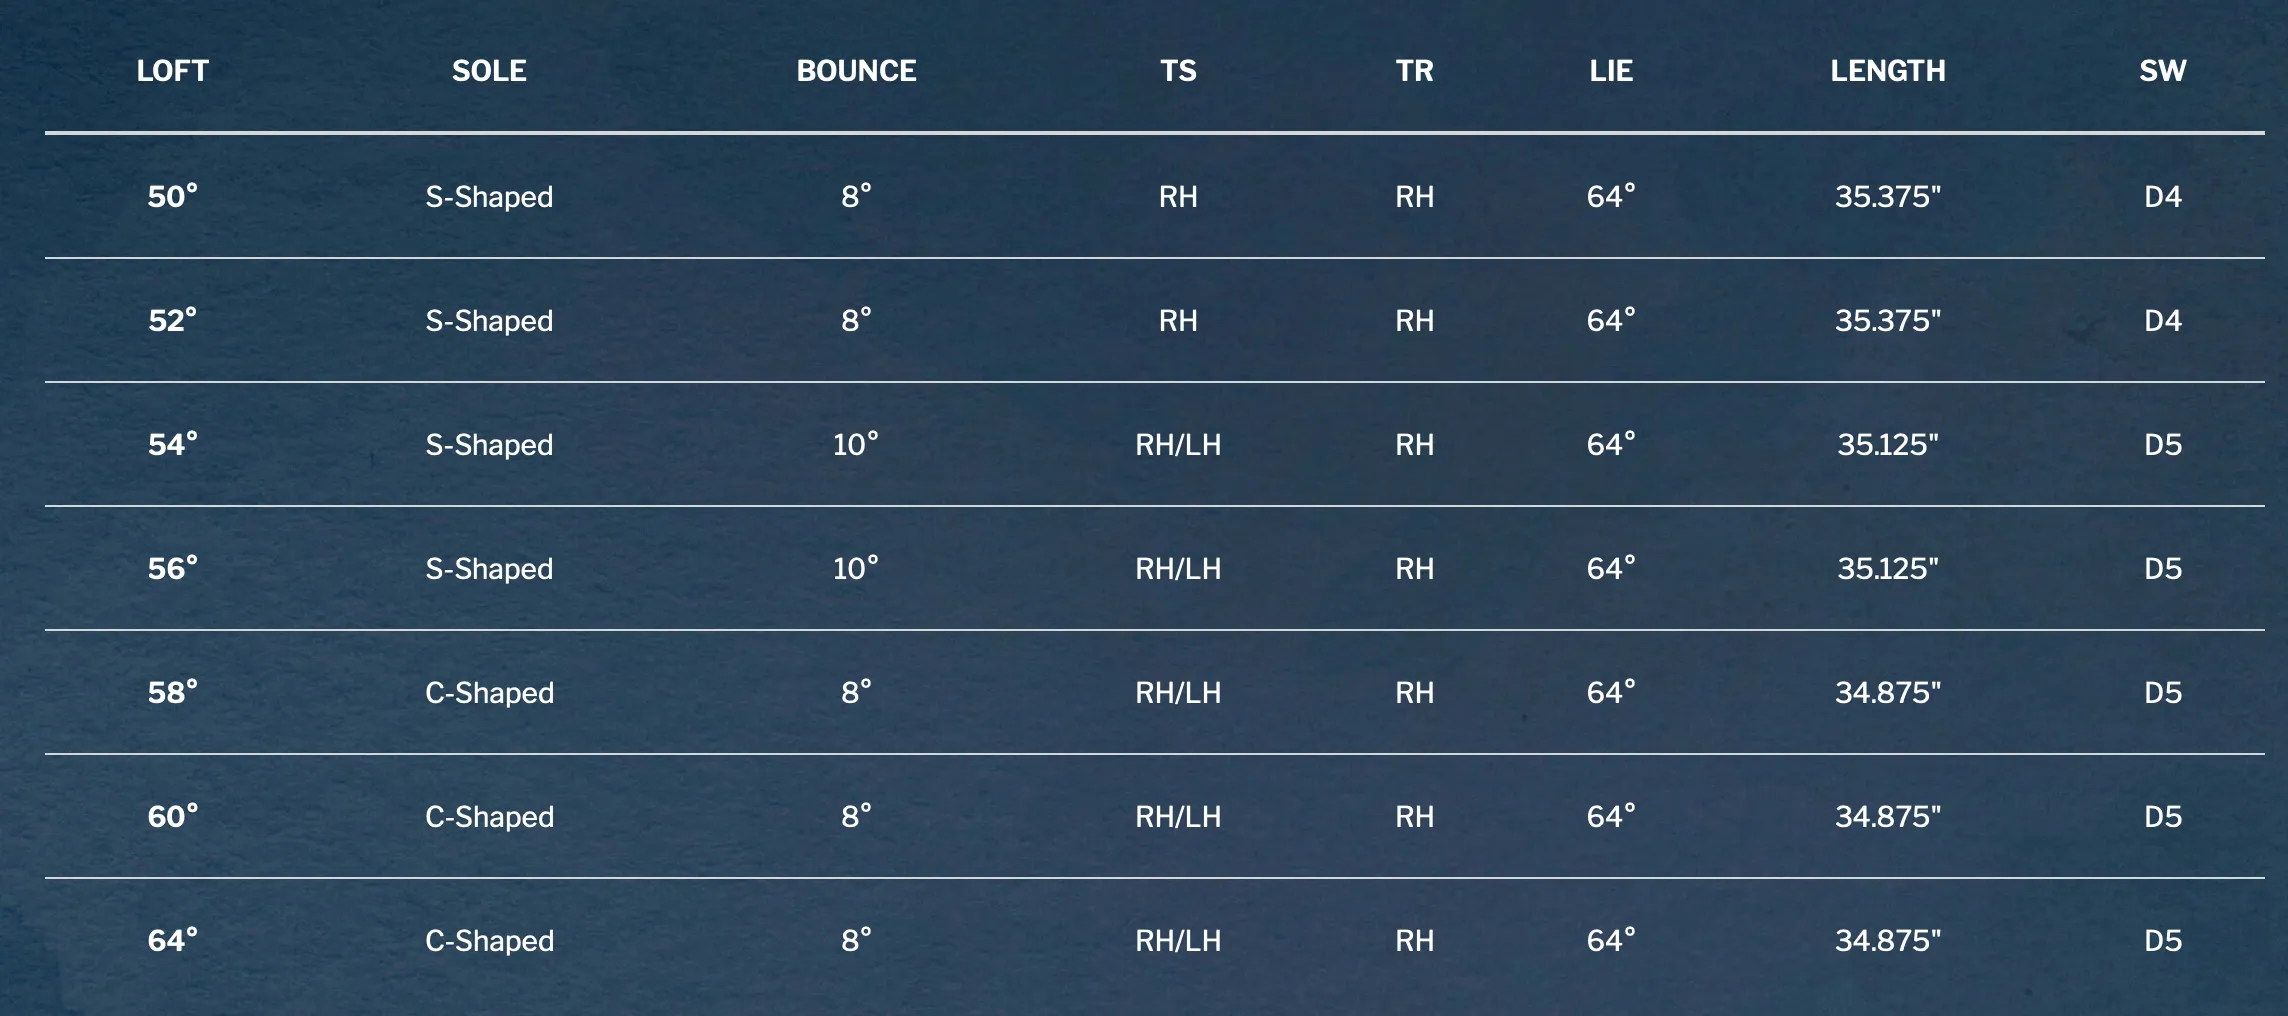The image size is (2288, 1016).
Task: Click D4 swing weight in 52° row
Action: tap(2163, 320)
